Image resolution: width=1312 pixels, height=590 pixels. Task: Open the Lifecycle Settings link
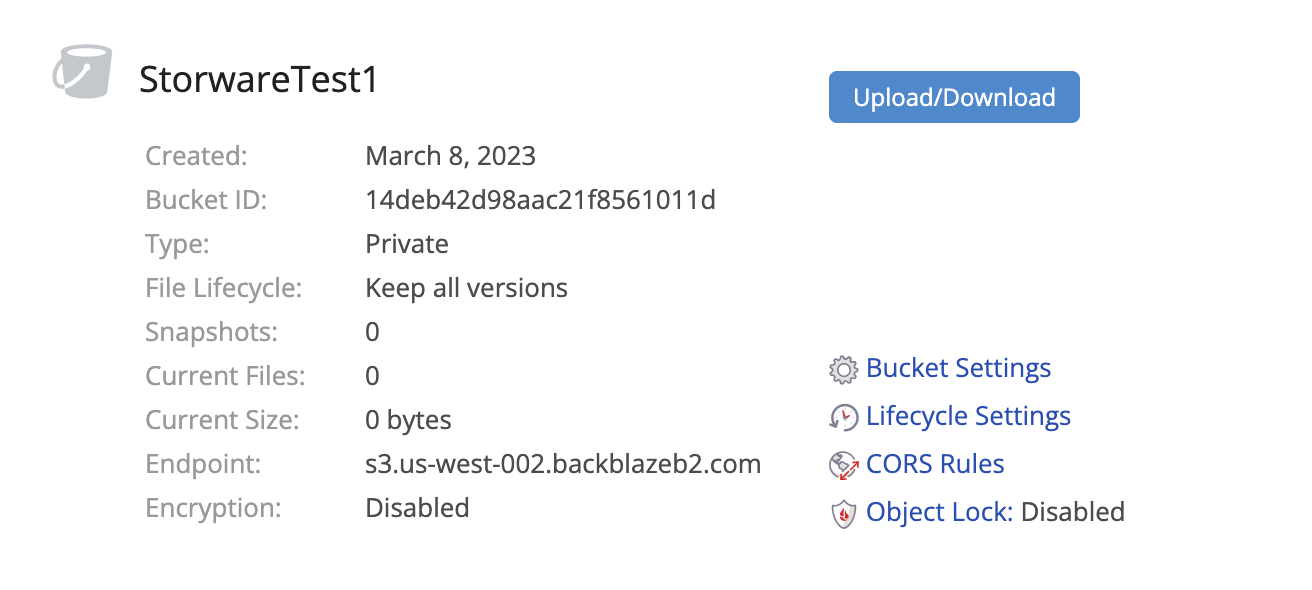tap(968, 416)
